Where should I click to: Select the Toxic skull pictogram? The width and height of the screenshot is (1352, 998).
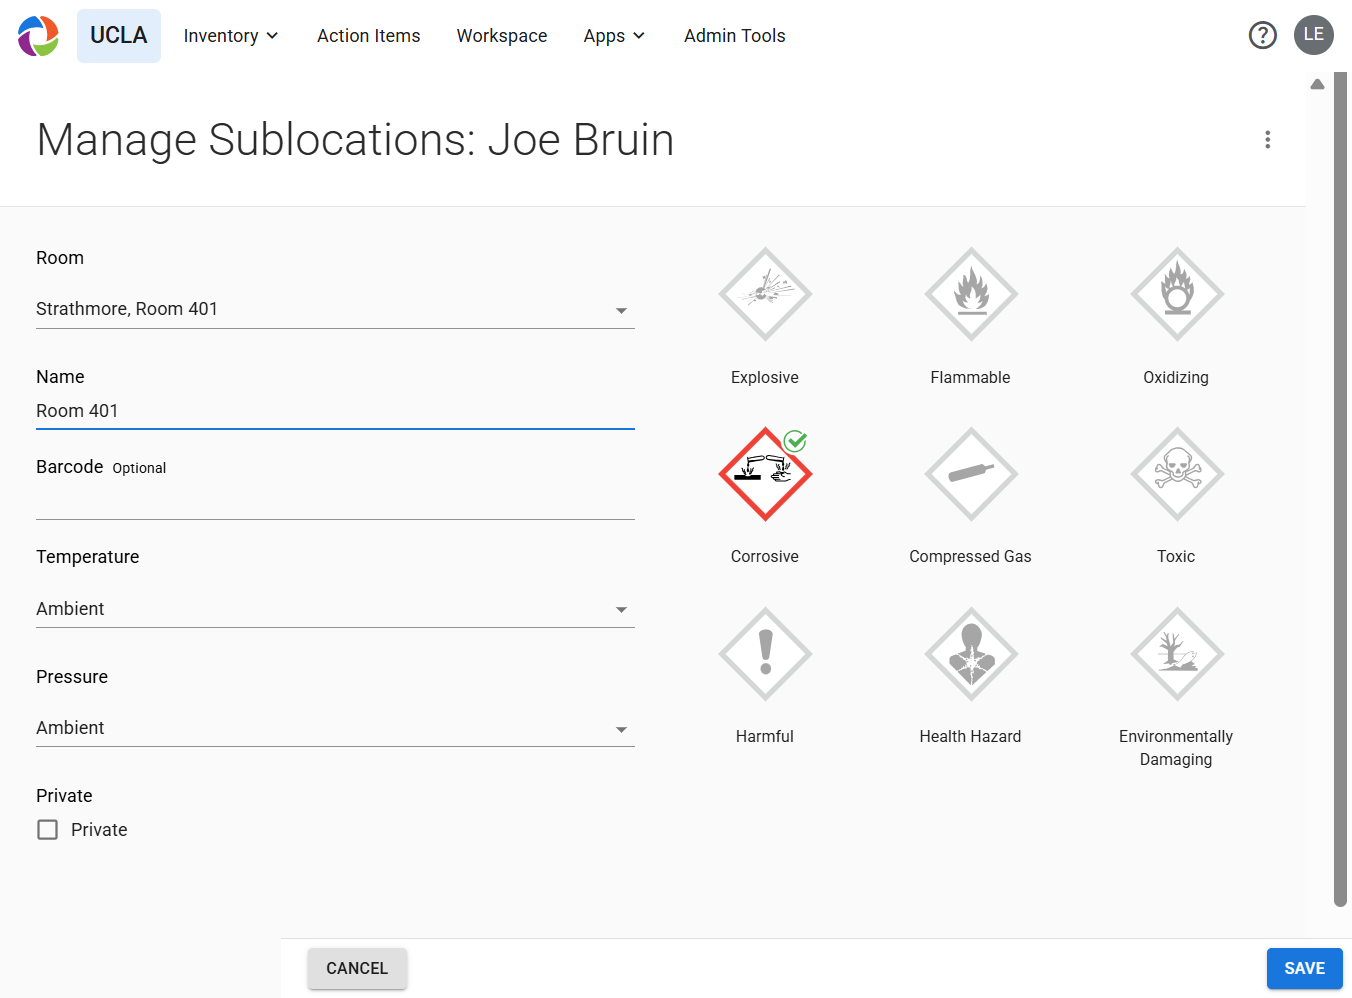pyautogui.click(x=1177, y=474)
